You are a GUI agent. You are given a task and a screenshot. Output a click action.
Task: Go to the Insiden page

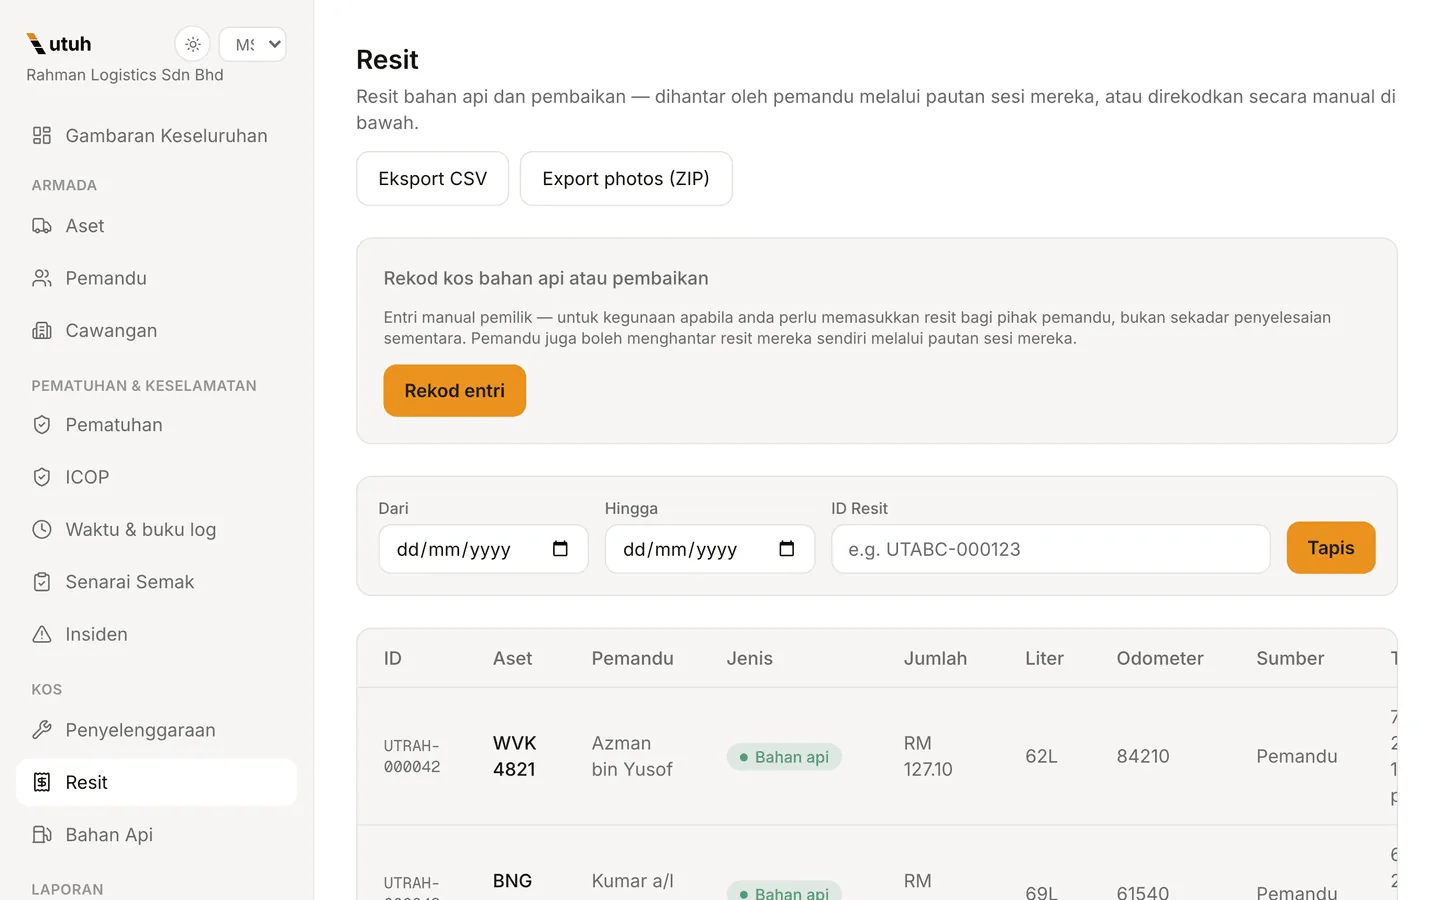[x=157, y=634]
